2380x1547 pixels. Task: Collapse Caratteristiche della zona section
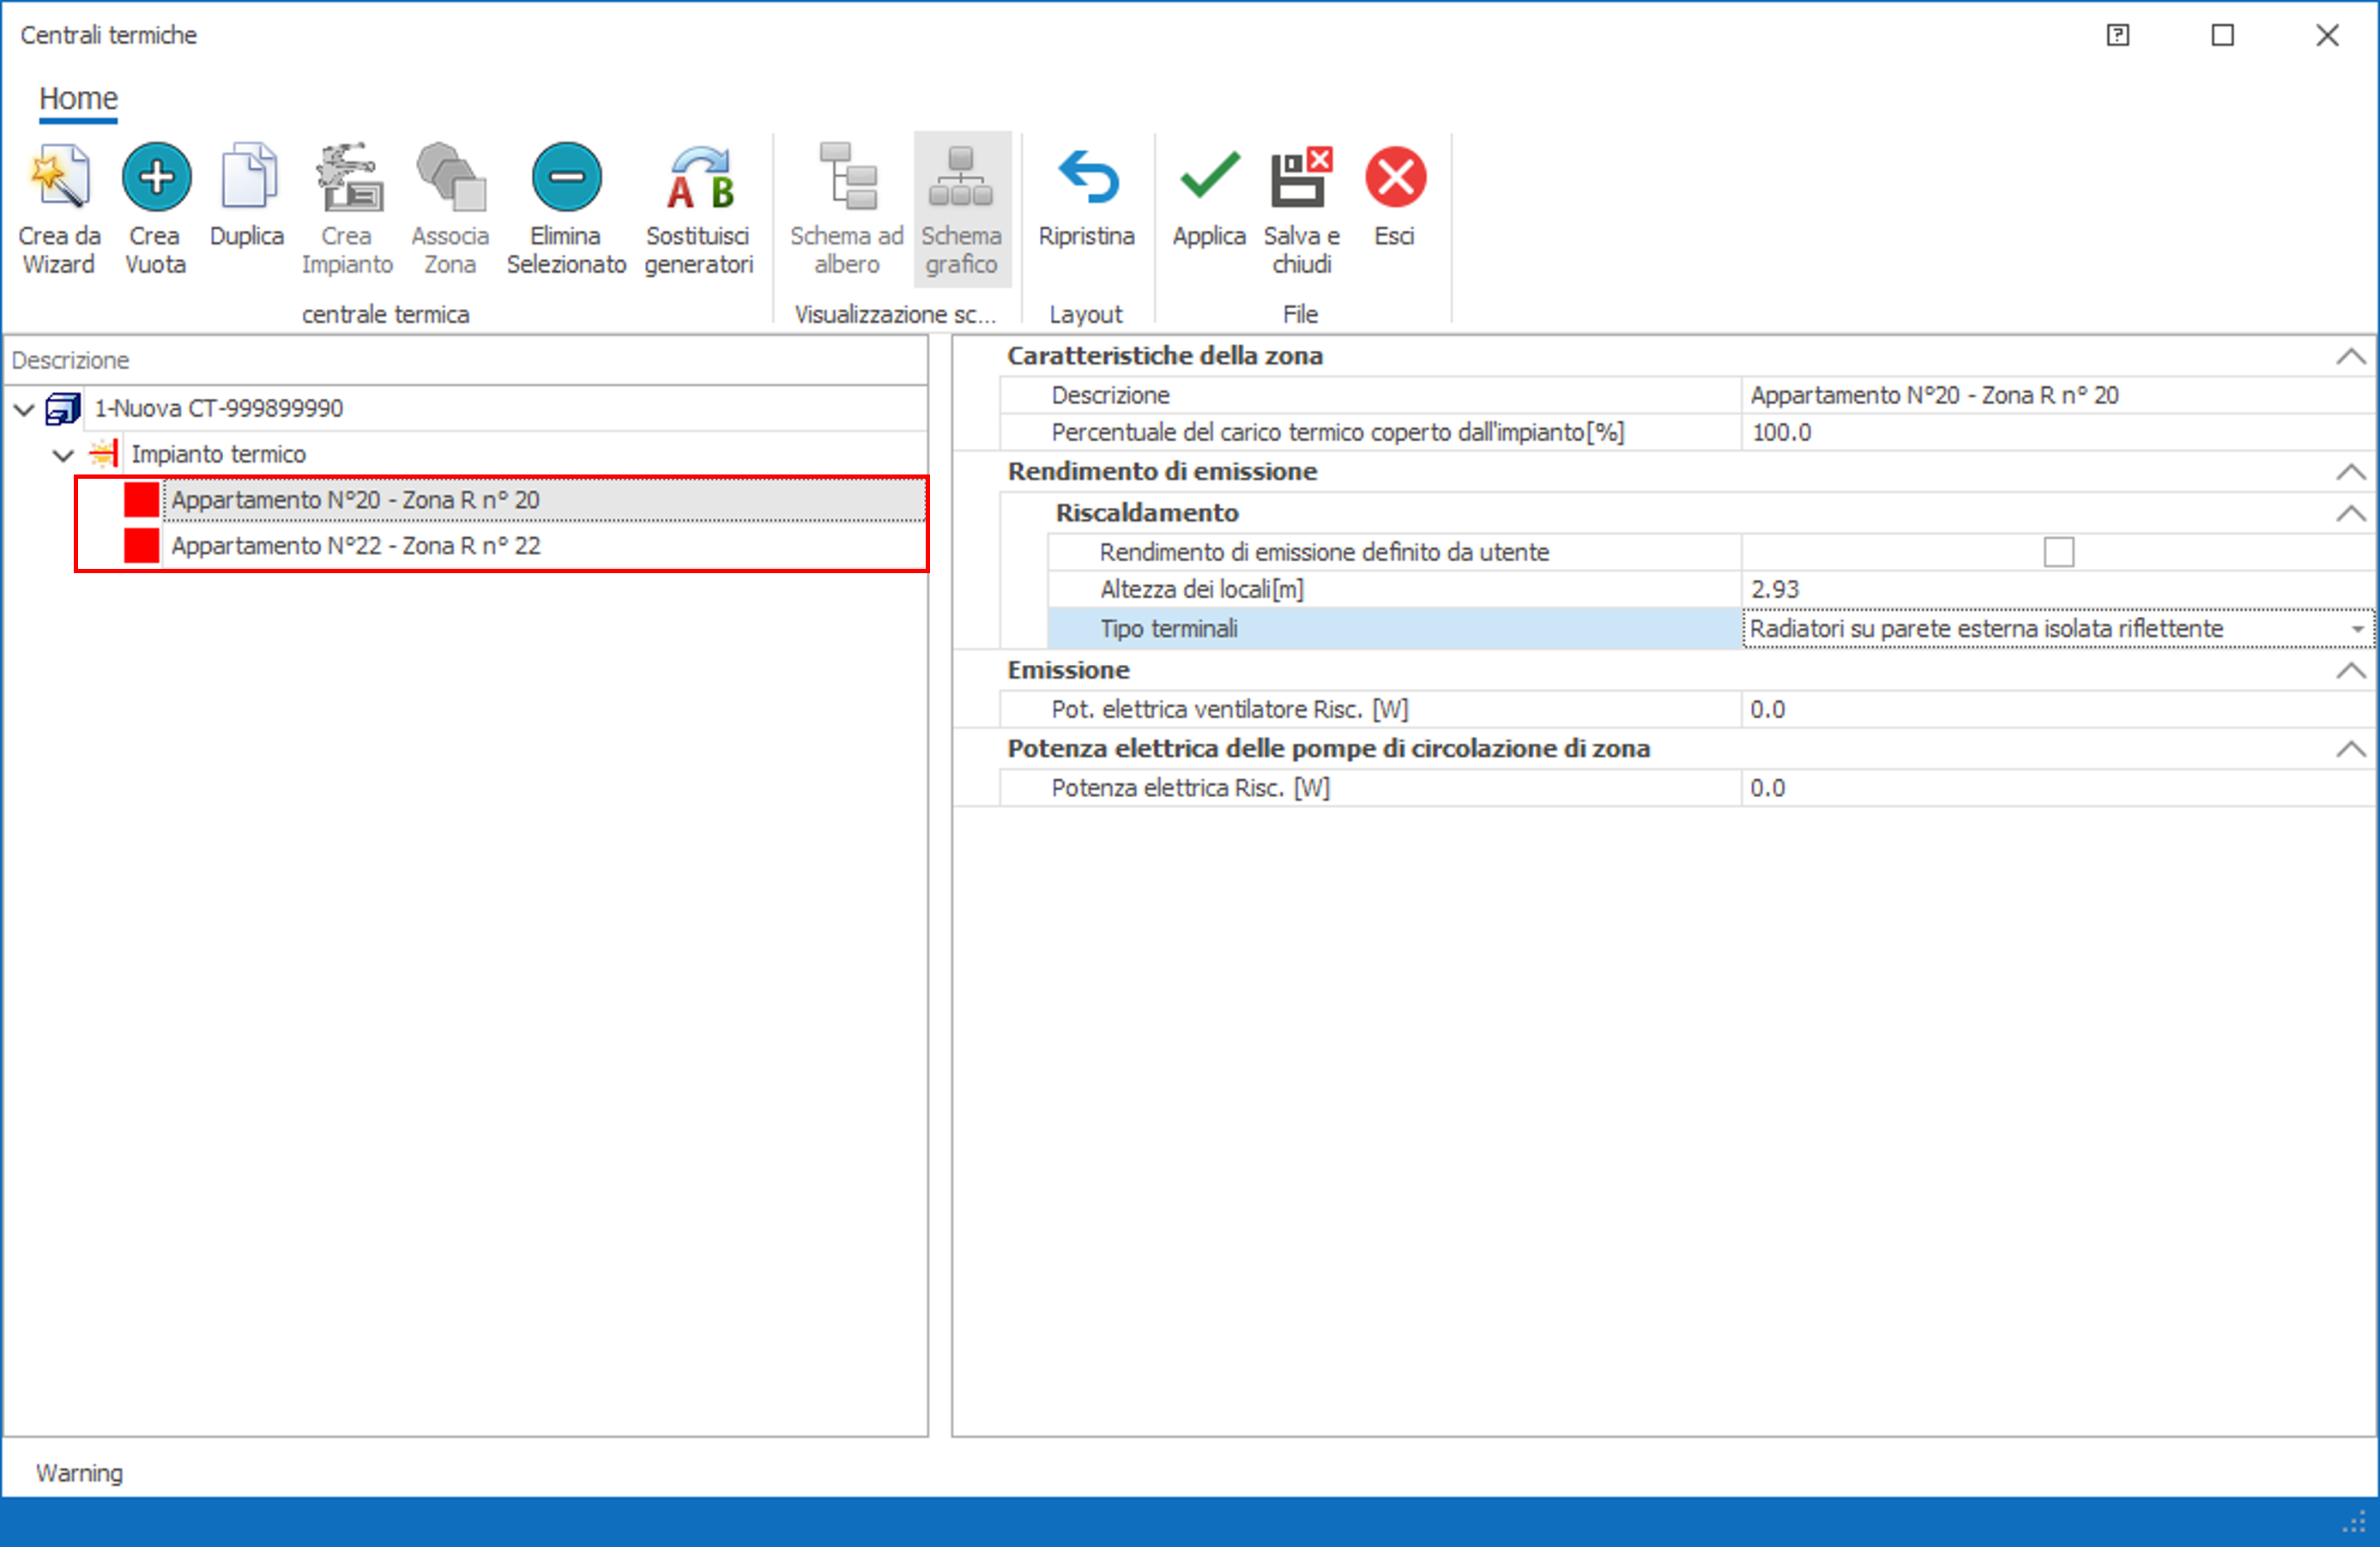(x=2350, y=357)
